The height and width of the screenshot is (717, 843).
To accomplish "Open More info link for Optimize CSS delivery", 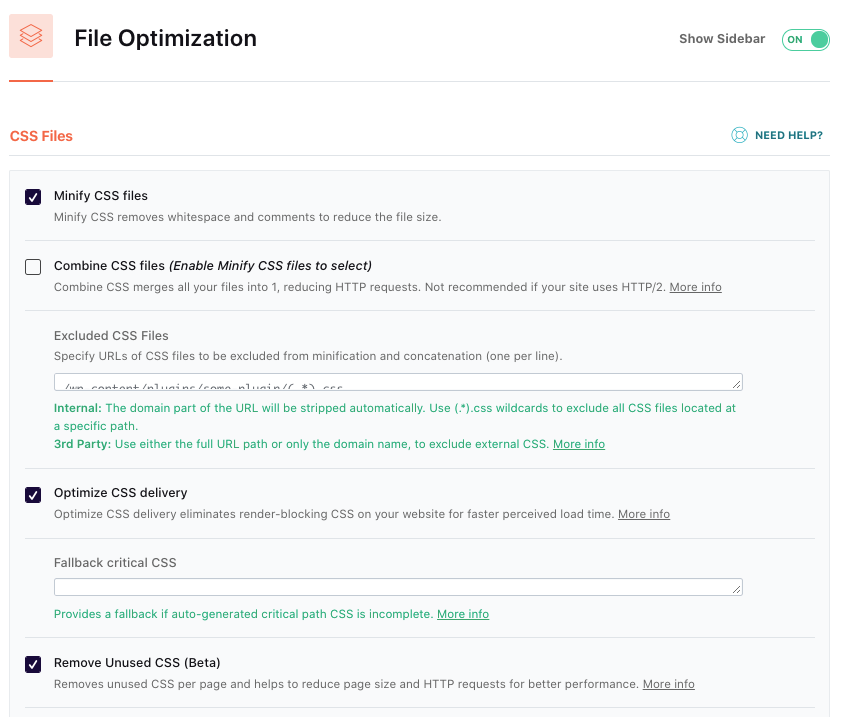I will point(644,514).
